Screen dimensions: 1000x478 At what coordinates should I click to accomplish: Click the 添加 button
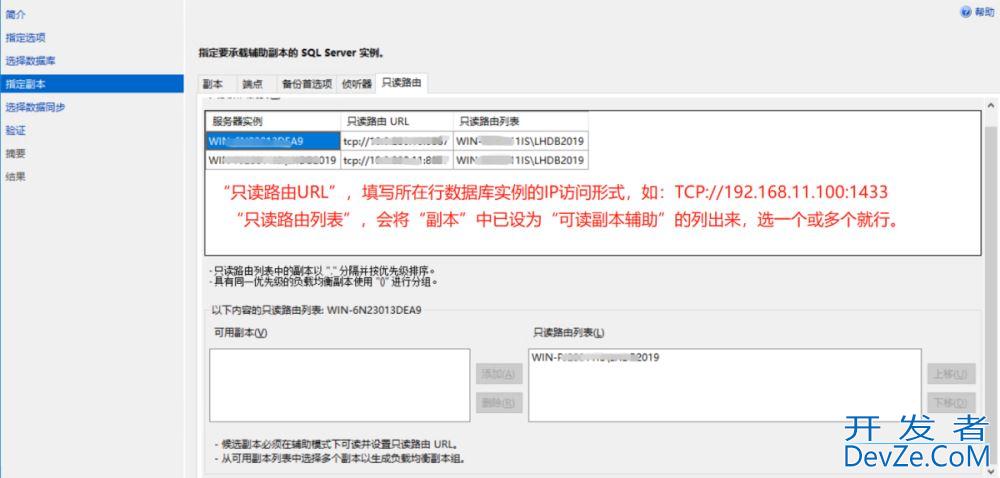pyautogui.click(x=499, y=373)
